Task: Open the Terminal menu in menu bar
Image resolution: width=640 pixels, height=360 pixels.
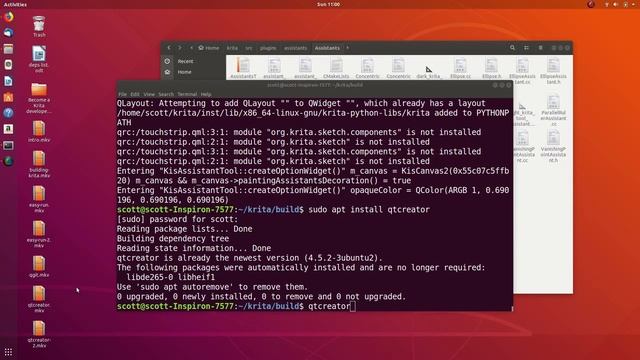Action: point(187,94)
